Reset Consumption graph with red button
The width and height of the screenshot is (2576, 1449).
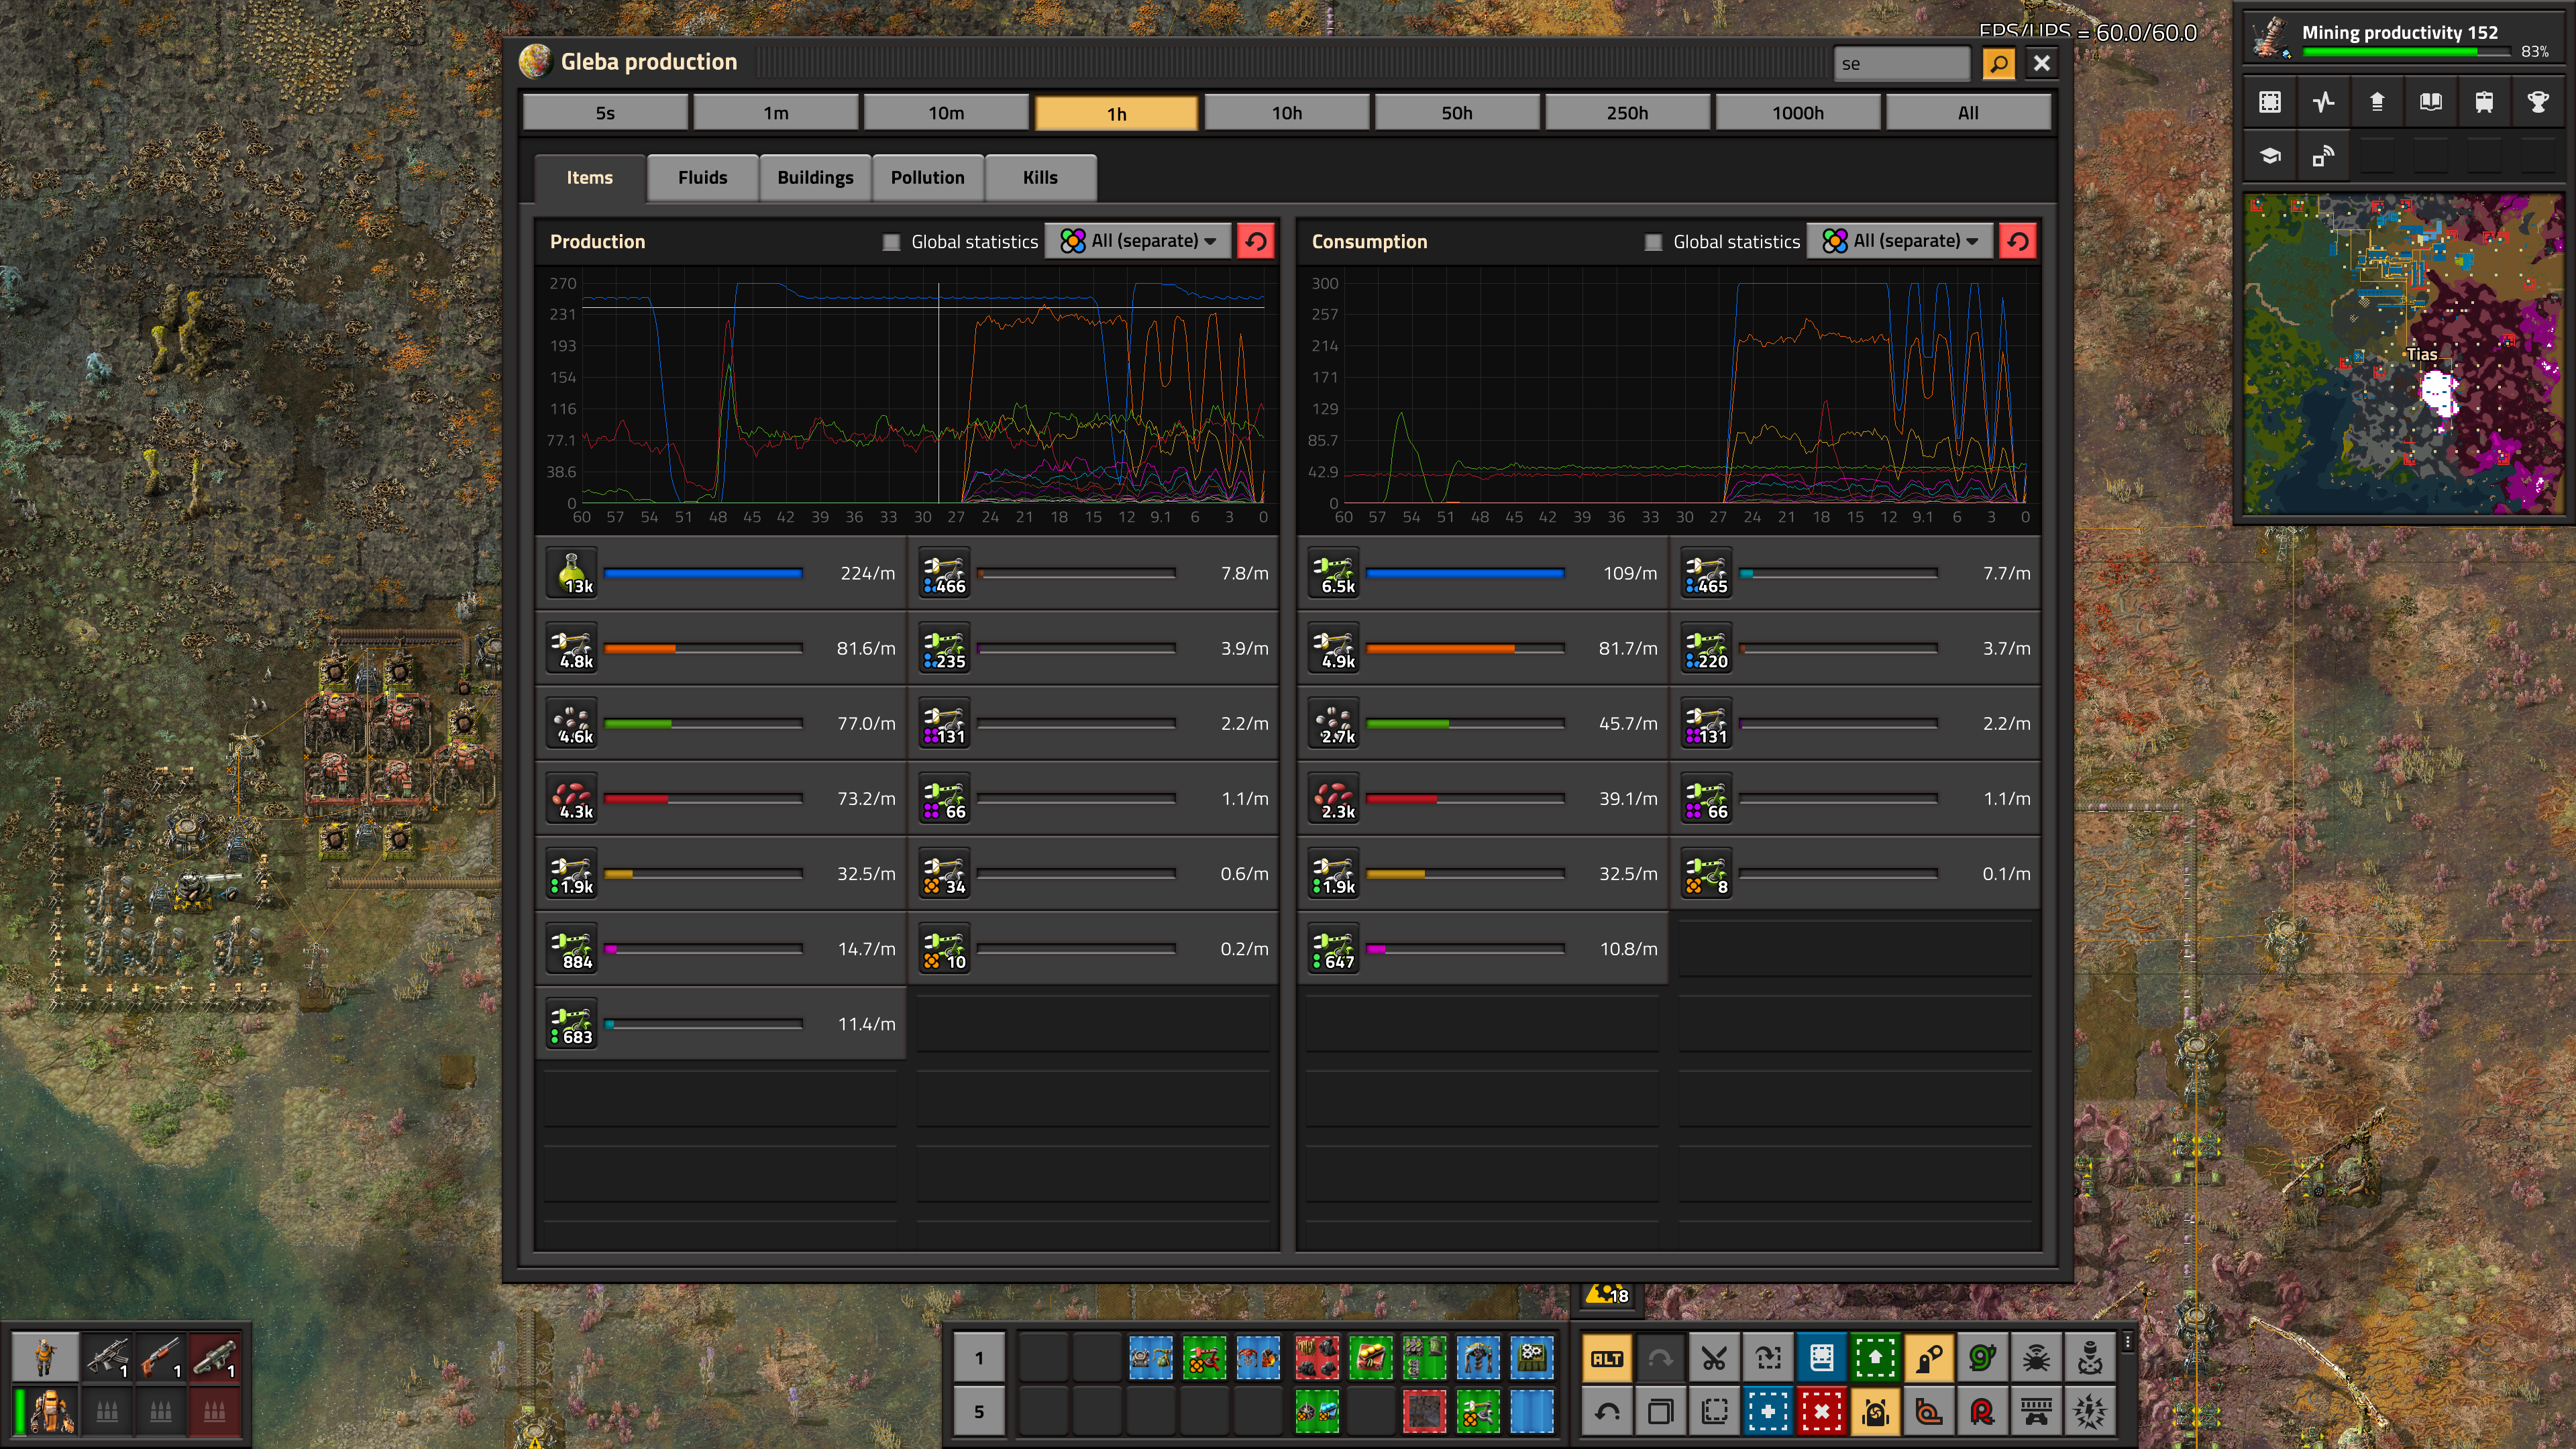(2018, 241)
